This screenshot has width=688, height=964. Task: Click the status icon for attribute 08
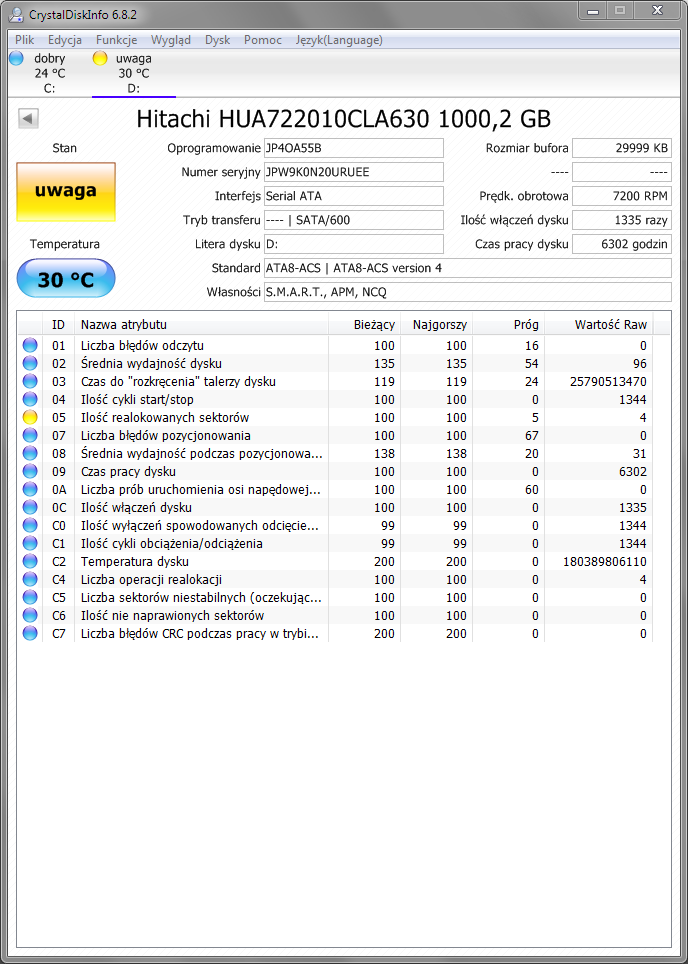coord(30,454)
